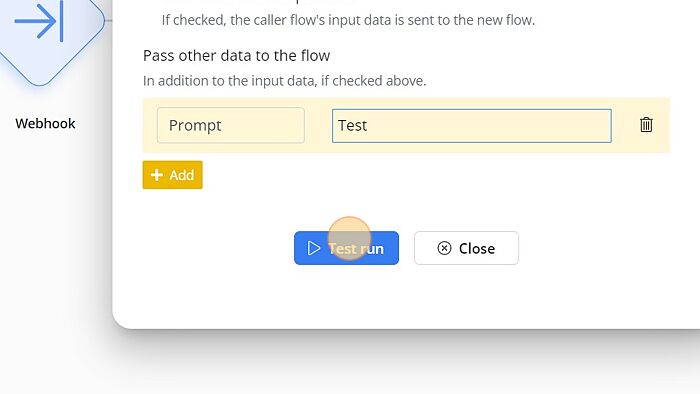Click blank dialog space right of Add button

402,175
